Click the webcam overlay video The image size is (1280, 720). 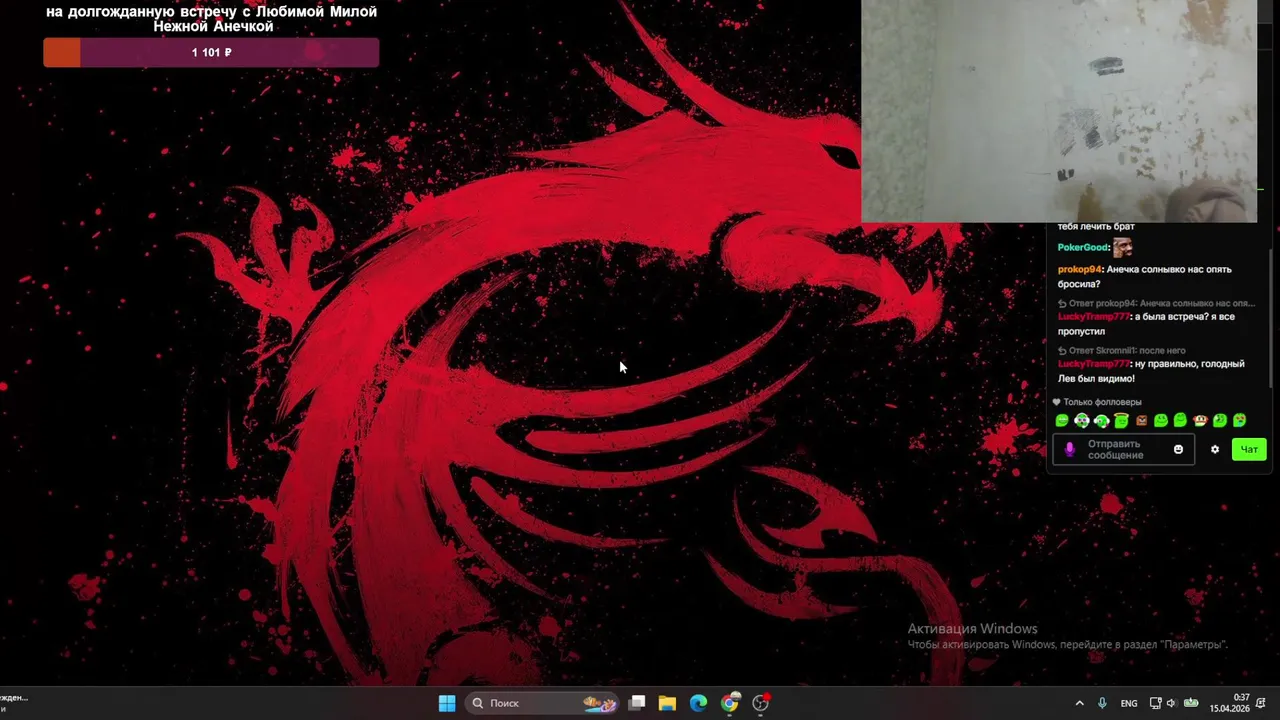1059,111
